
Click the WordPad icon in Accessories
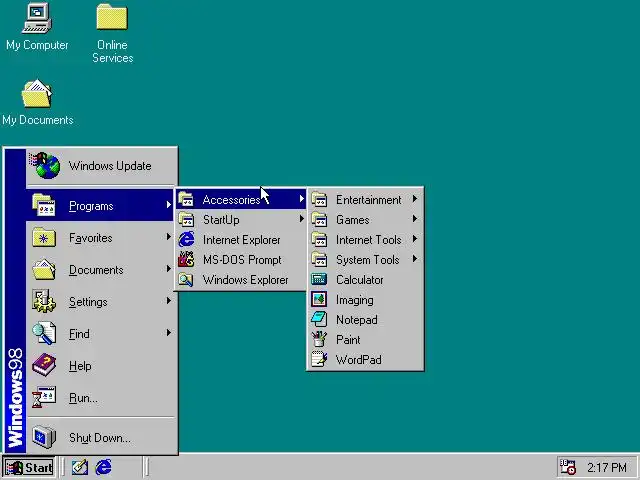319,360
